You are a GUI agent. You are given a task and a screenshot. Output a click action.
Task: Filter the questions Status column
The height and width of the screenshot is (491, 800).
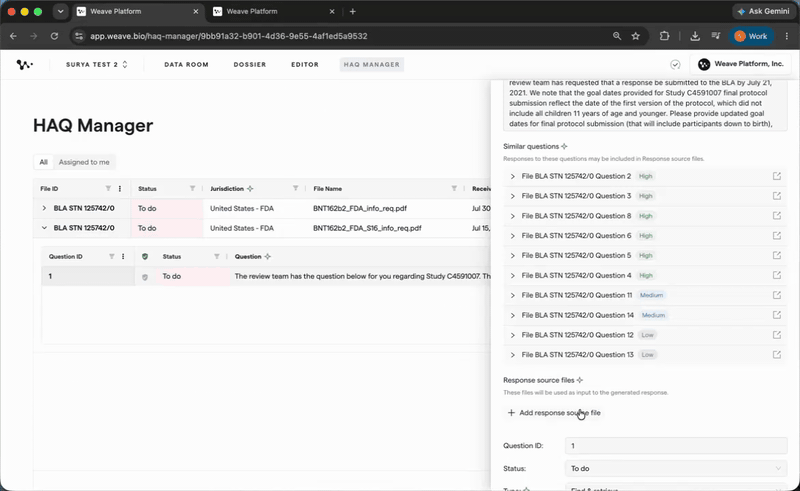tap(217, 256)
